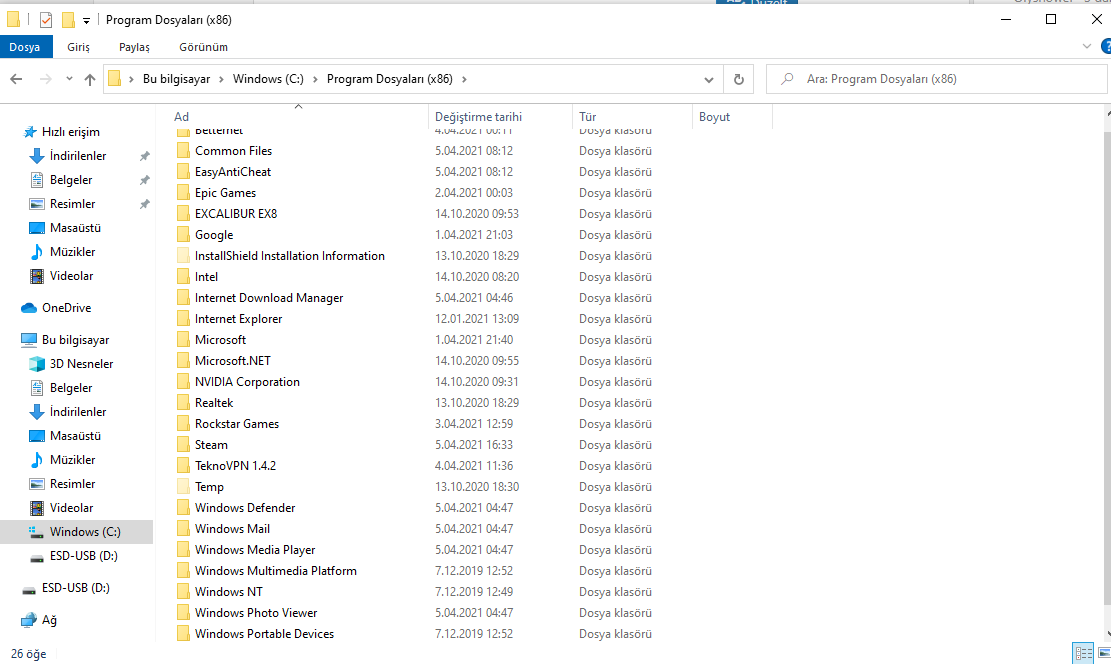
Task: Select Hızlı erişim in the navigation pane
Action: click(70, 132)
